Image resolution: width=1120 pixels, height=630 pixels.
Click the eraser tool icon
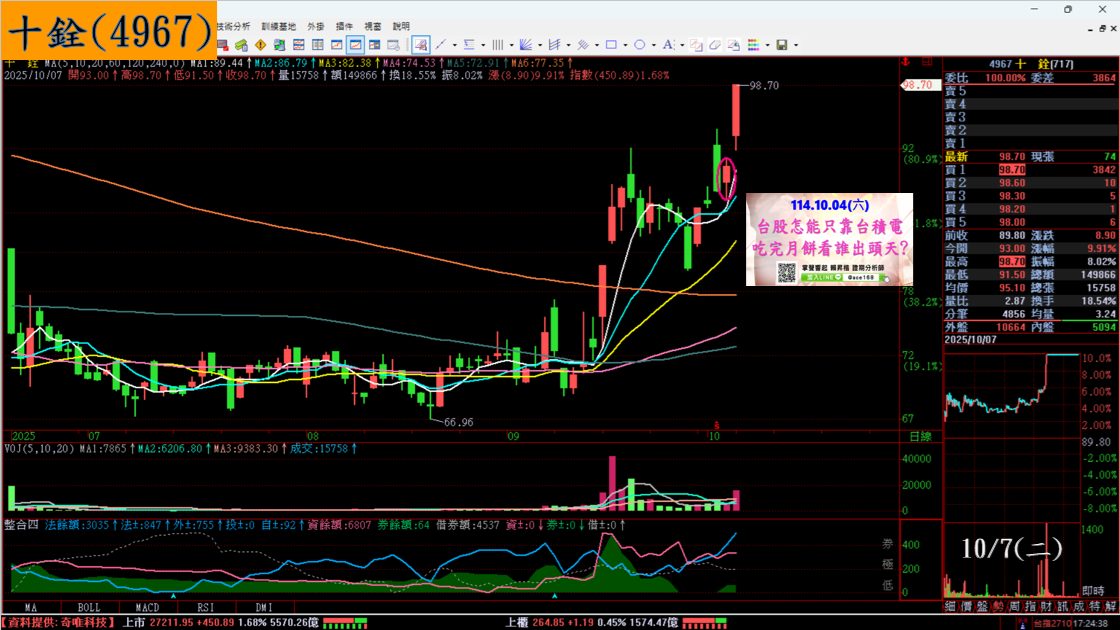714,45
